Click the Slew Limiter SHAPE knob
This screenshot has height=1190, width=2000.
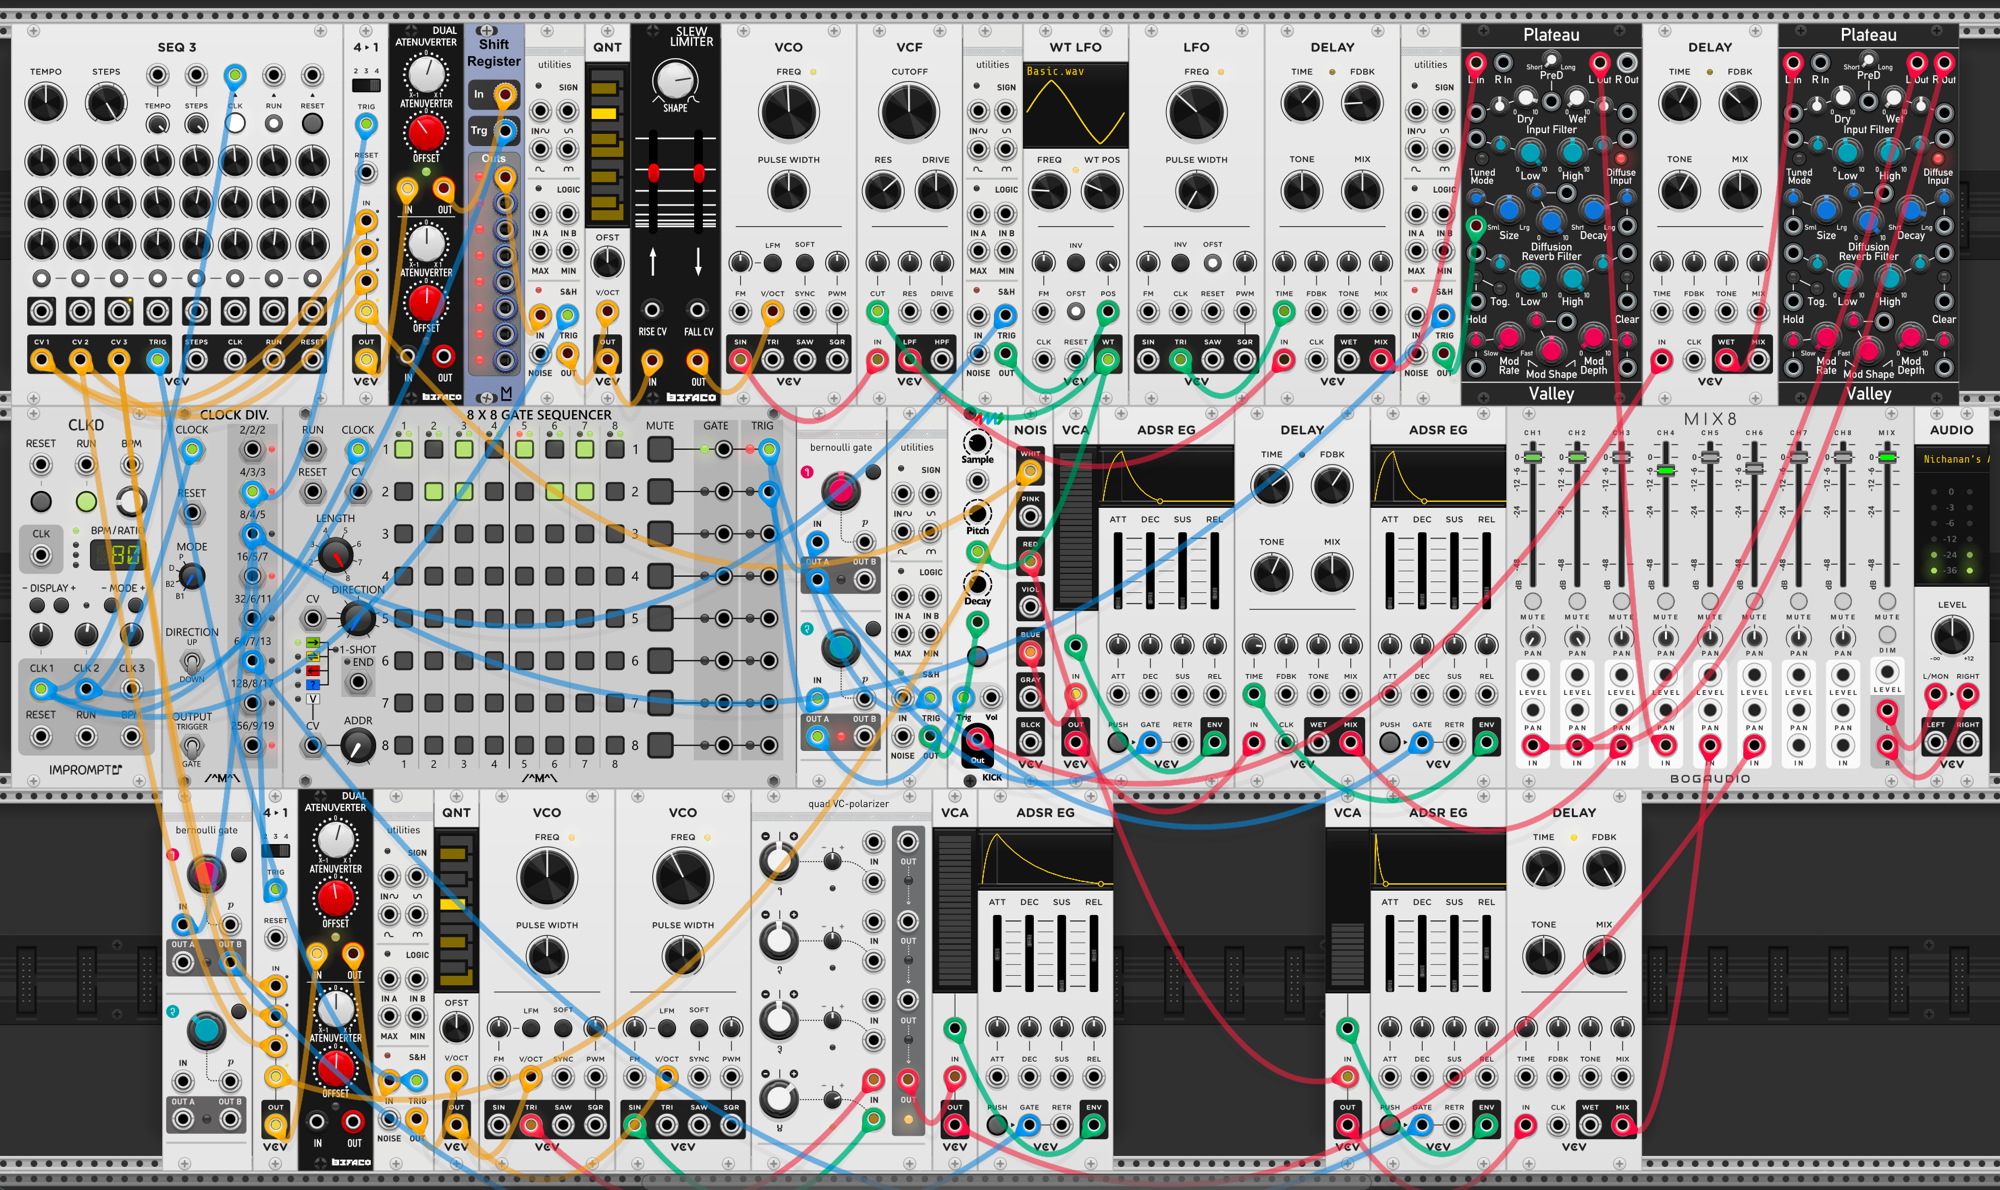coord(675,80)
